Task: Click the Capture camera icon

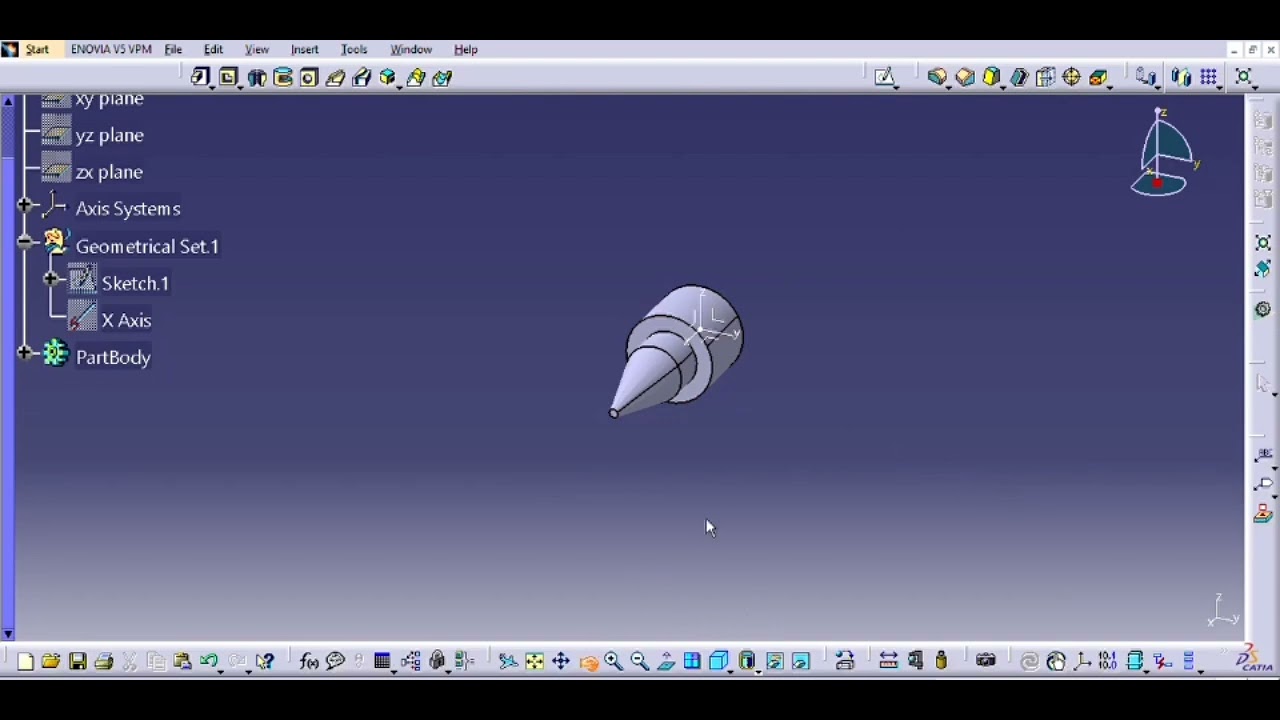Action: pyautogui.click(x=986, y=661)
